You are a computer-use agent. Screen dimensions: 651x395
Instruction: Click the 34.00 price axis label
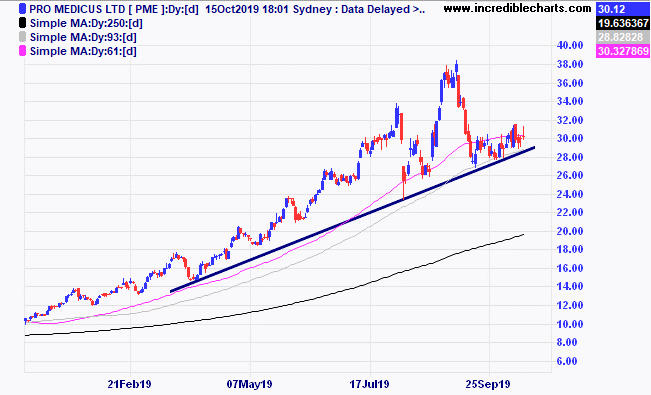570,101
